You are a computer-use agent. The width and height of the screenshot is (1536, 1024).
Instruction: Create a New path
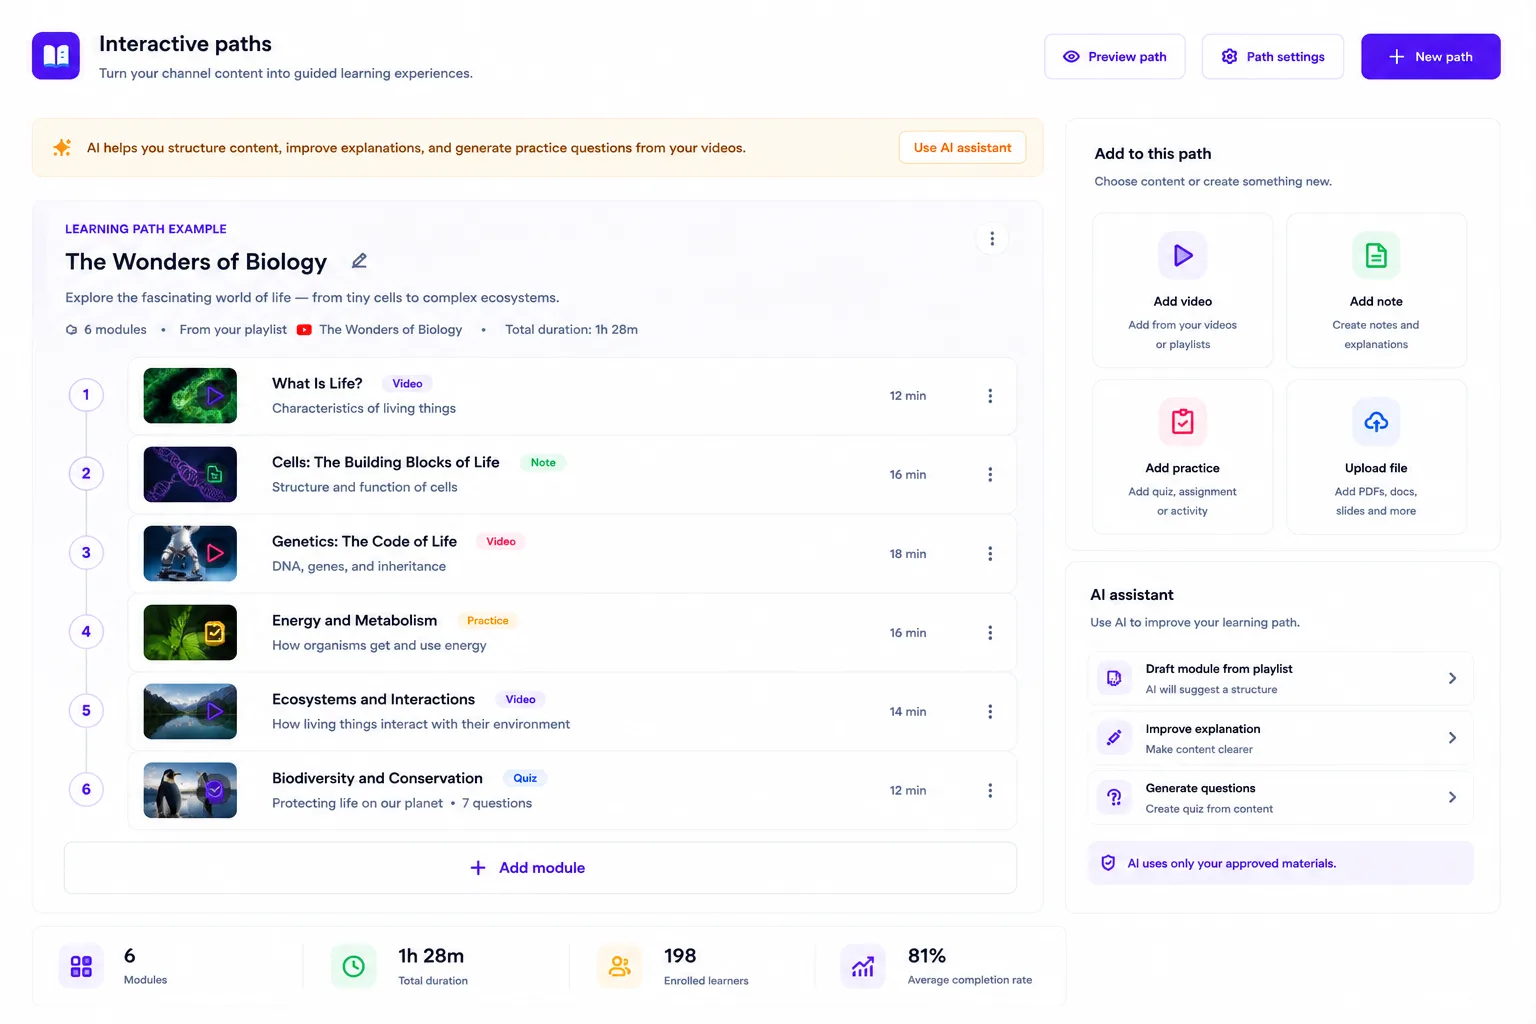click(1430, 57)
